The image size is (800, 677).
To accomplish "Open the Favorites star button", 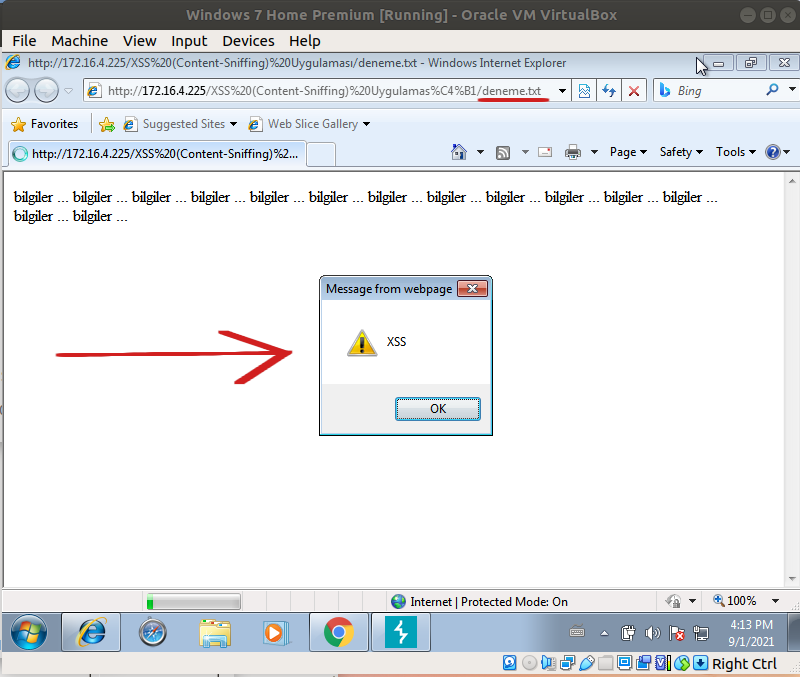I will coord(45,124).
